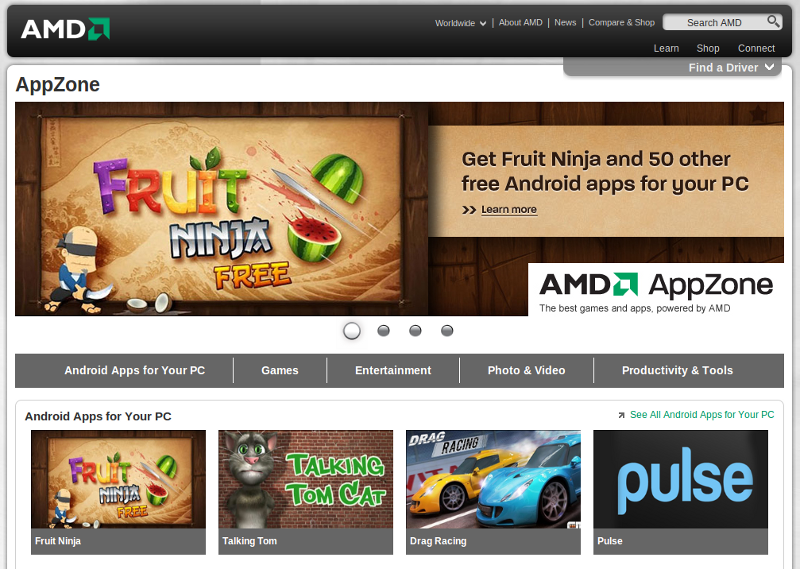Open the Pulse app thumbnail
Viewport: 800px width, 569px height.
pyautogui.click(x=681, y=479)
